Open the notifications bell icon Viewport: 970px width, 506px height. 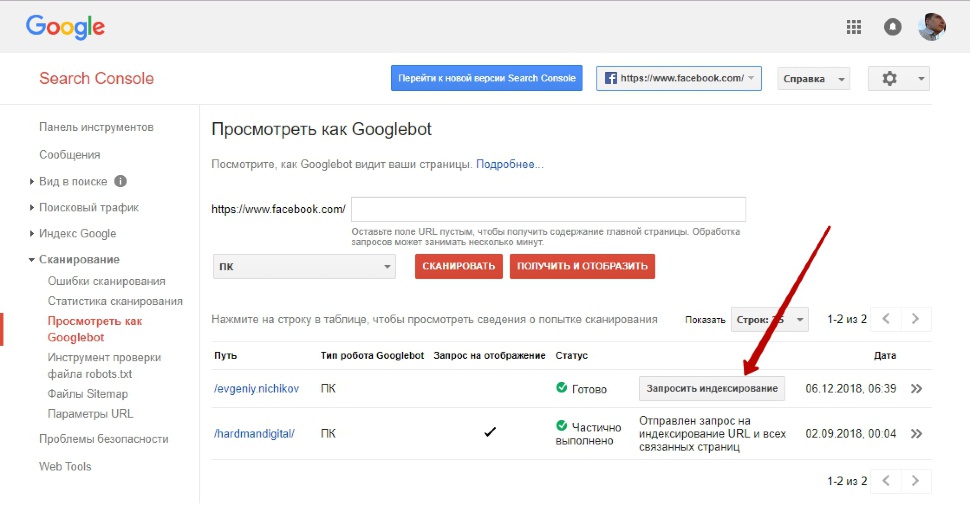pos(892,27)
